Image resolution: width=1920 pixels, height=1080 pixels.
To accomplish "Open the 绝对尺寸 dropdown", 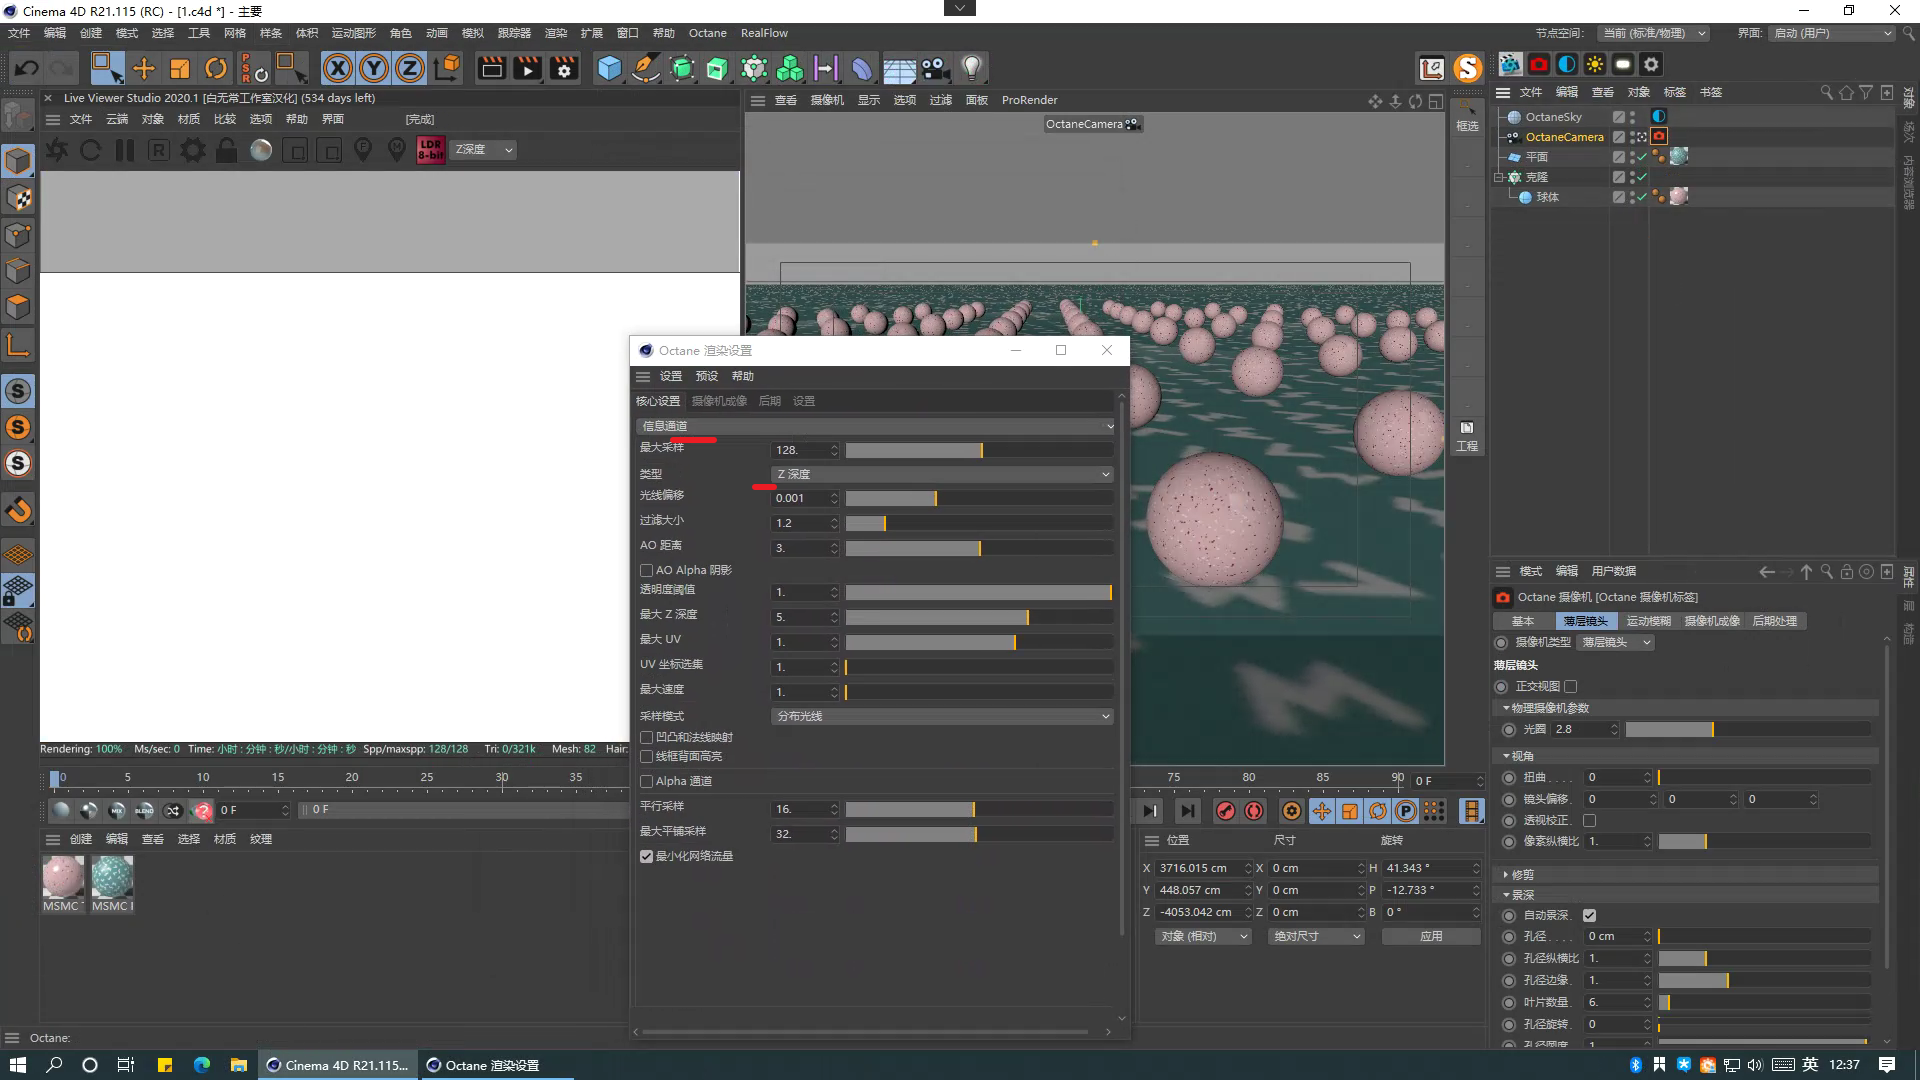I will [x=1316, y=937].
